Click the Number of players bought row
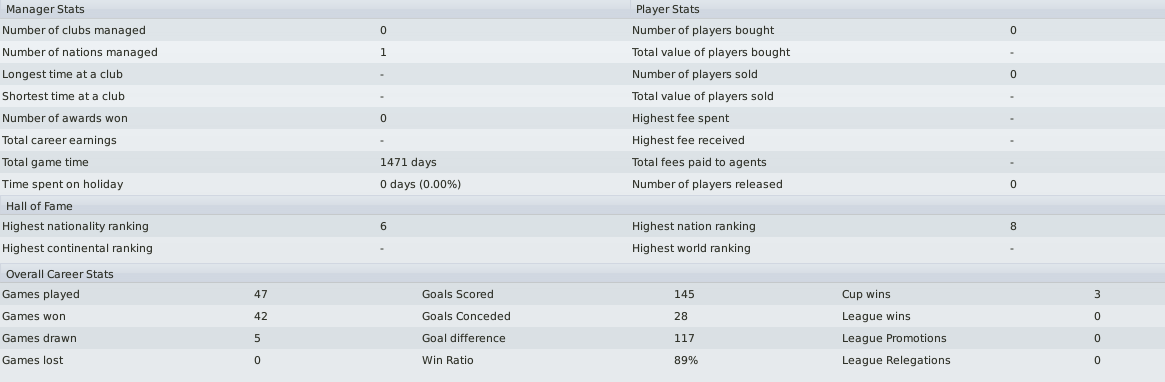1165x382 pixels. point(898,30)
